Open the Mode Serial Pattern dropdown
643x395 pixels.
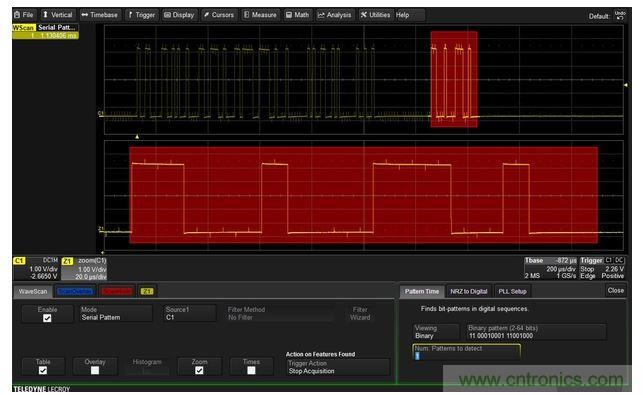tap(115, 313)
